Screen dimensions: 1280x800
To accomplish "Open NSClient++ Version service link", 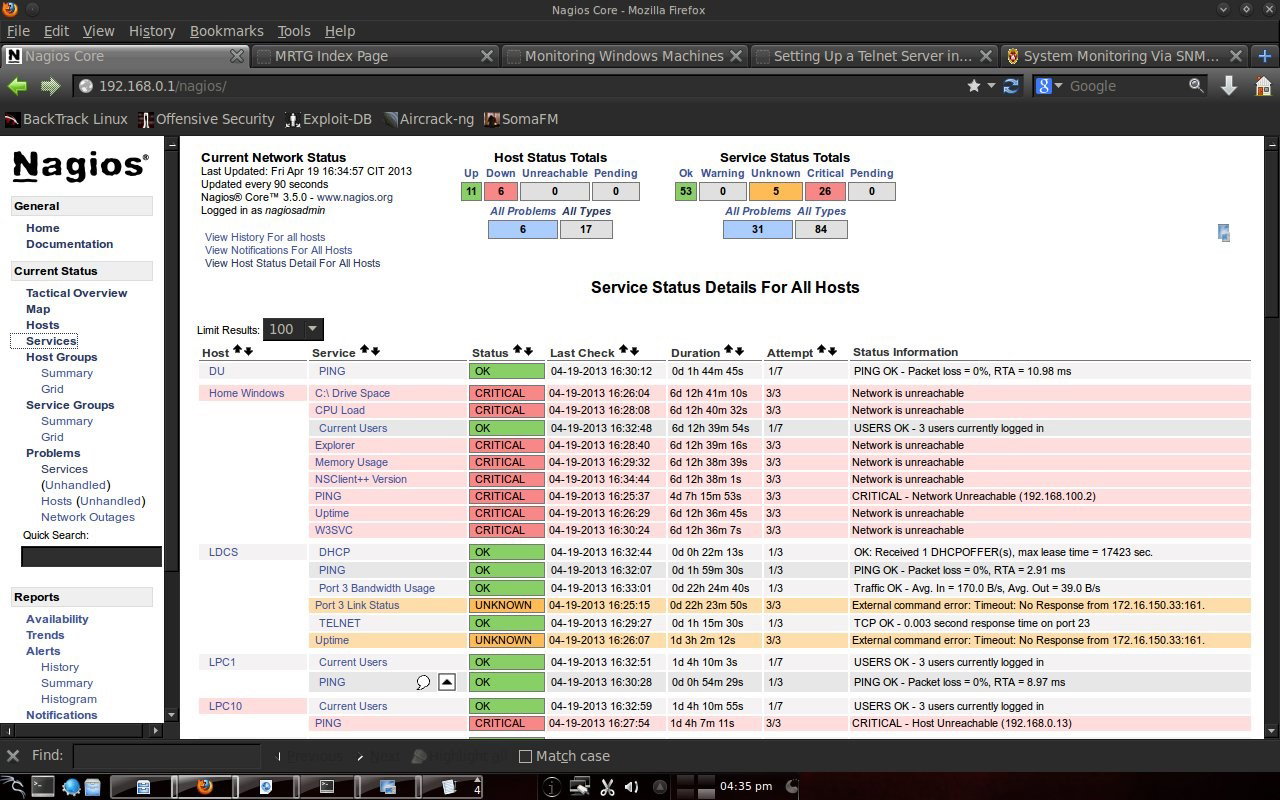I will (361, 479).
